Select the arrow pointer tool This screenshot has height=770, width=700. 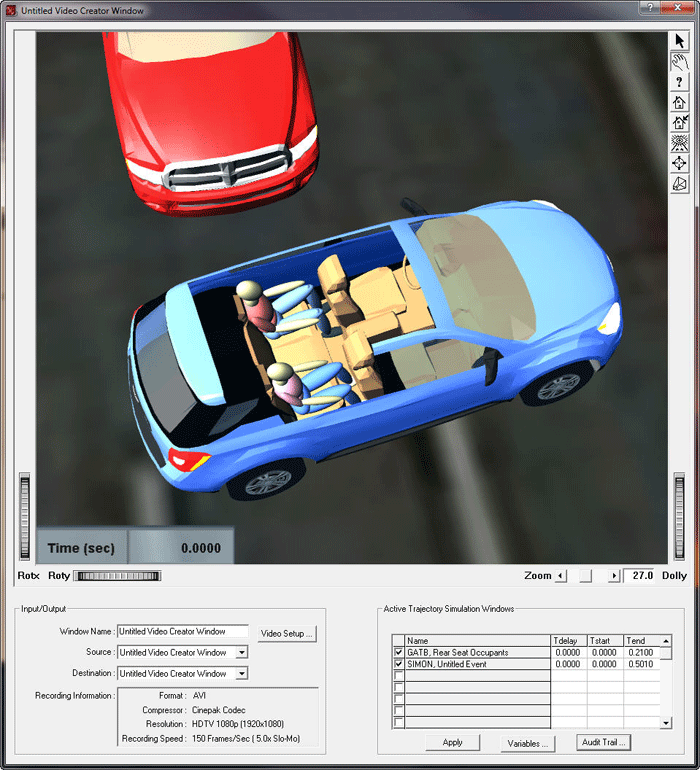(680, 42)
